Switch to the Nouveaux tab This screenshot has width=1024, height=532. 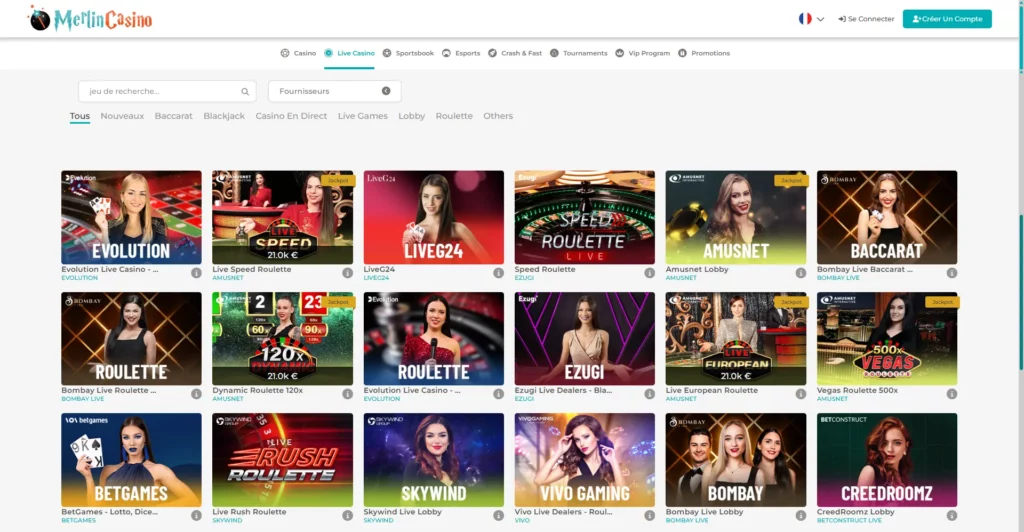pos(122,116)
